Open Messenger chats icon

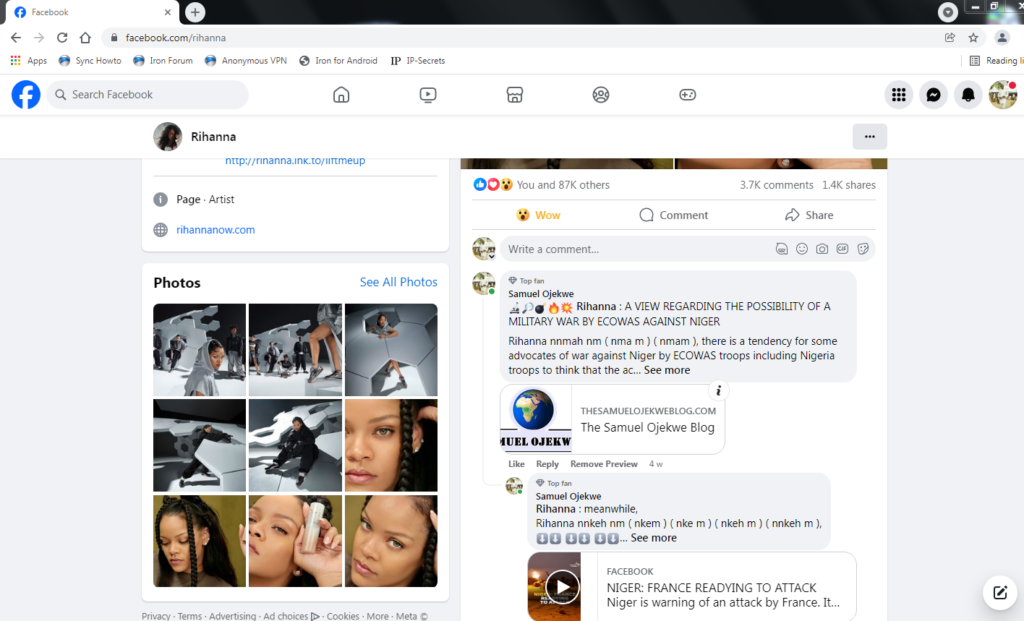[x=933, y=95]
